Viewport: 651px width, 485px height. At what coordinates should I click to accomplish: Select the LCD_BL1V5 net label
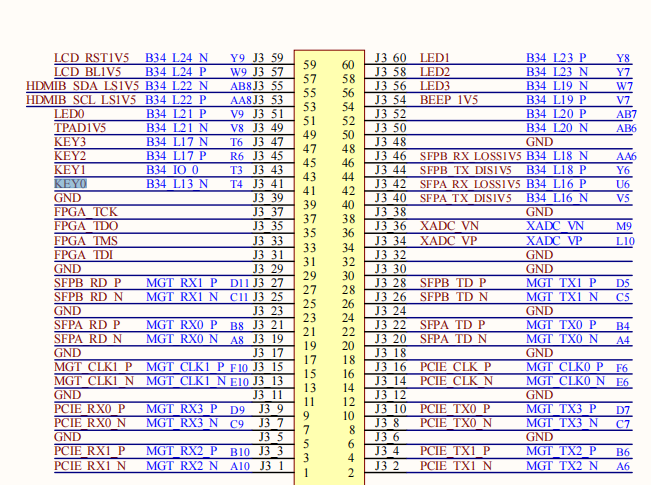click(88, 72)
